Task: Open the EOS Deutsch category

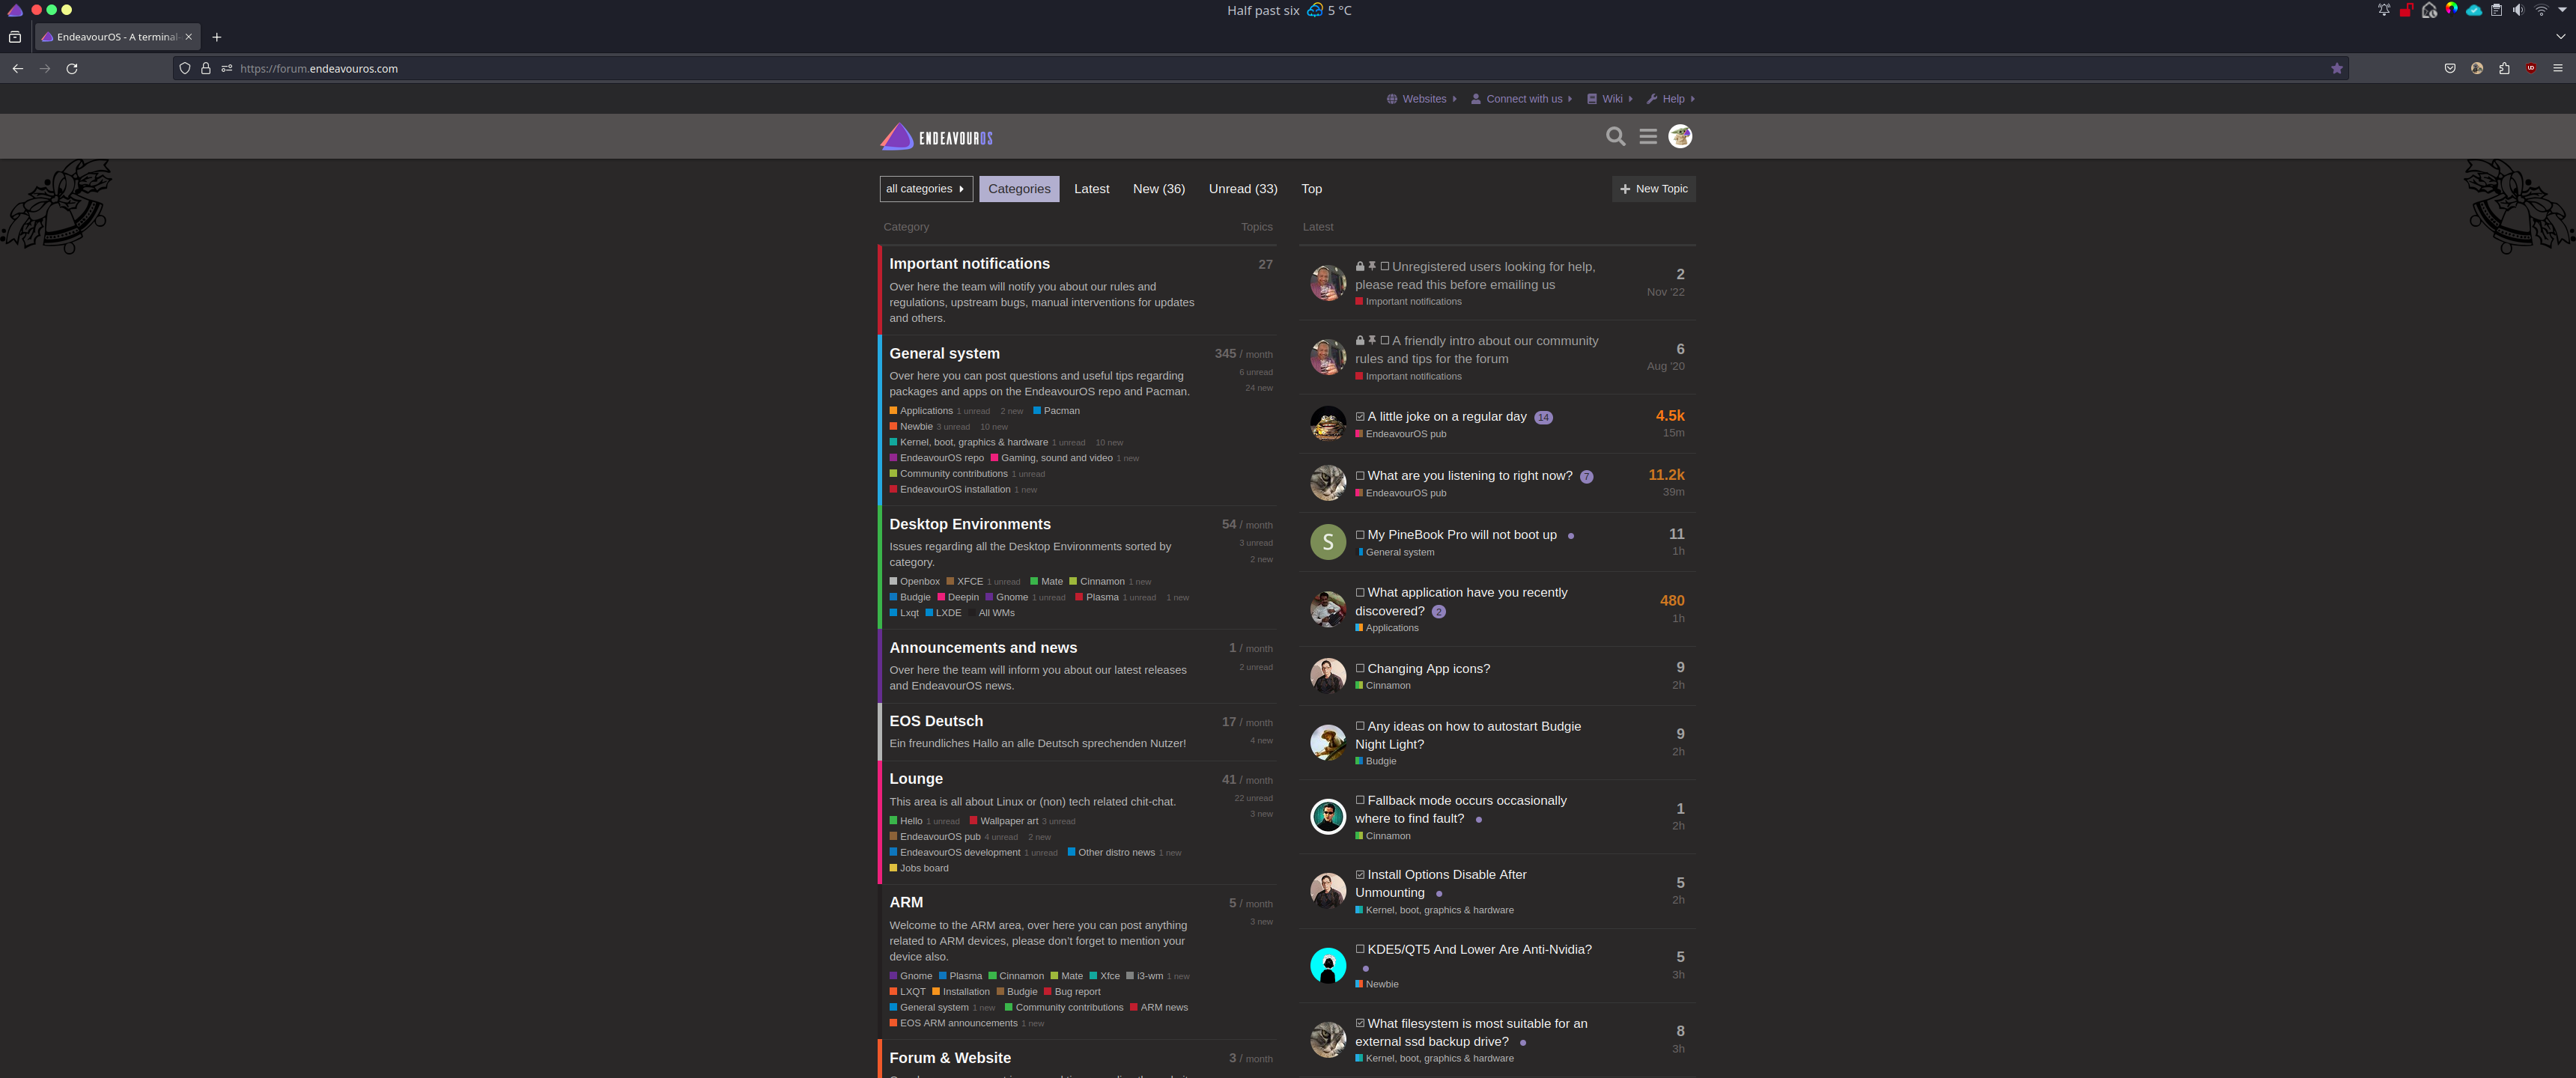Action: coord(936,721)
